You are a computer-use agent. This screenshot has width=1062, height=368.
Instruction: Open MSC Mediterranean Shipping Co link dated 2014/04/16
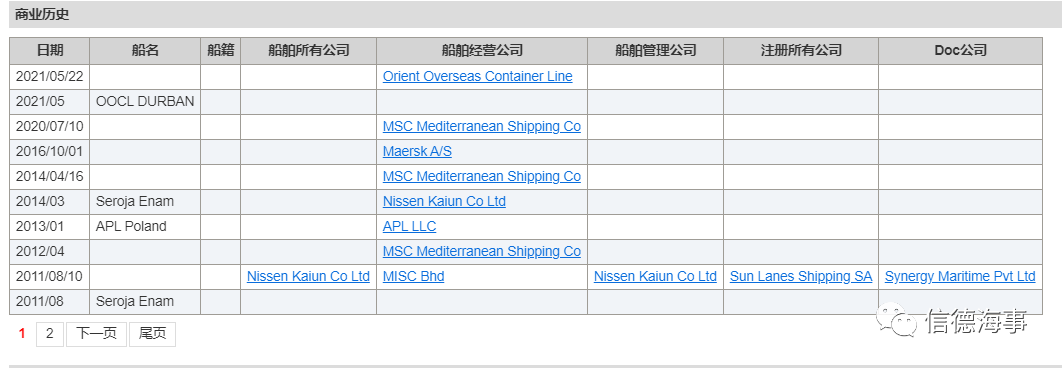pos(482,176)
